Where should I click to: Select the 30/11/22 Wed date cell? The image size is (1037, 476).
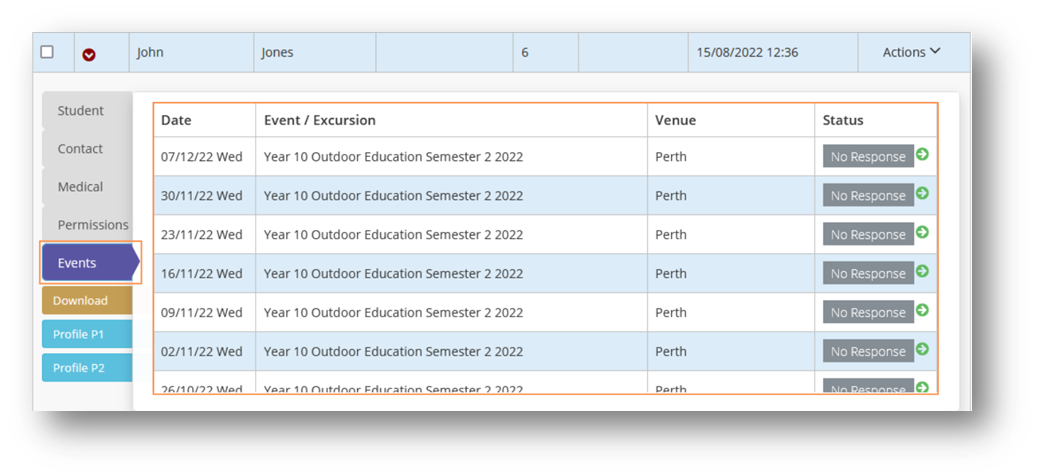[x=204, y=196]
